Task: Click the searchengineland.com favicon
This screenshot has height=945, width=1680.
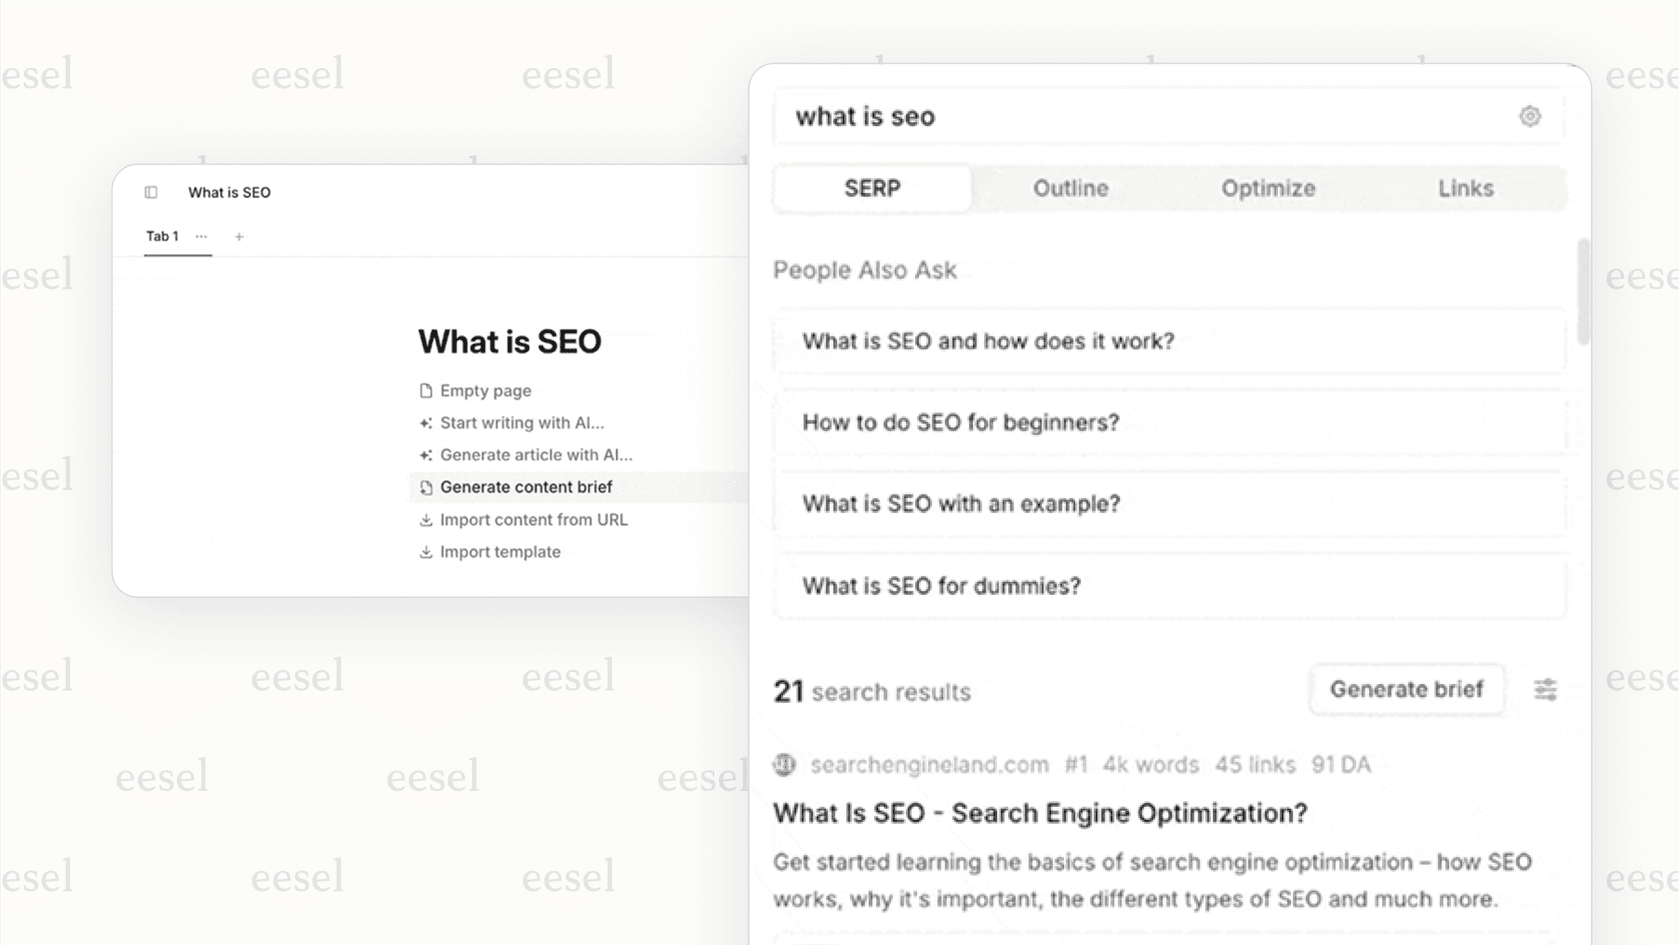Action: pos(785,764)
